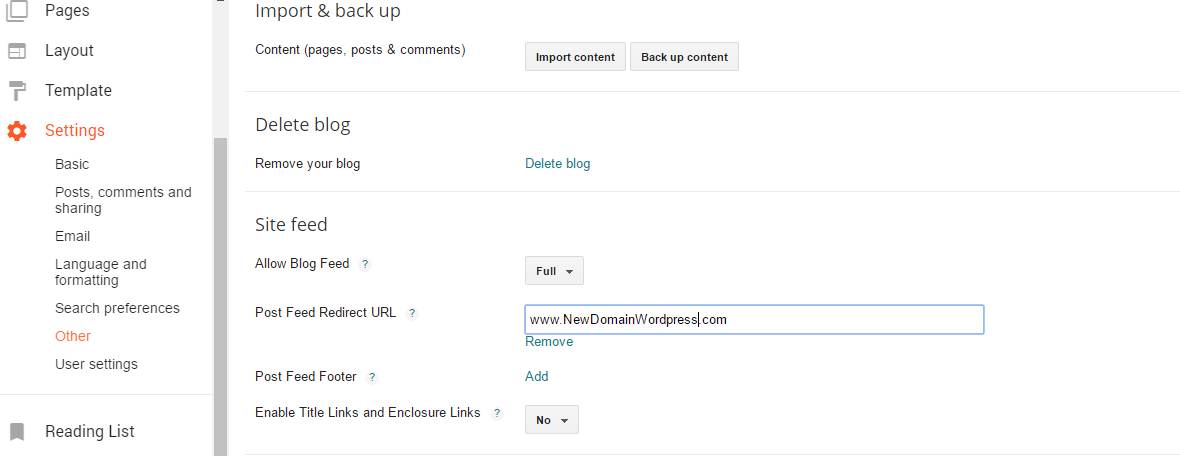1180x456 pixels.
Task: Expand the Enable Title Links No dropdown
Action: (552, 420)
